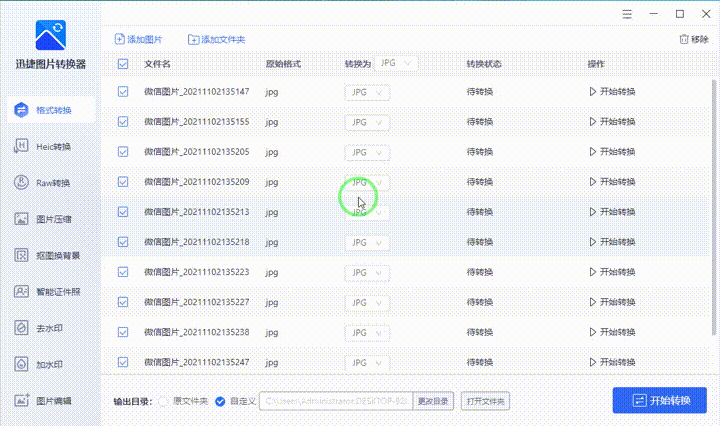Click 待转换 status of file 20211102135147
Viewport: 720px width, 426px height.
coord(480,92)
